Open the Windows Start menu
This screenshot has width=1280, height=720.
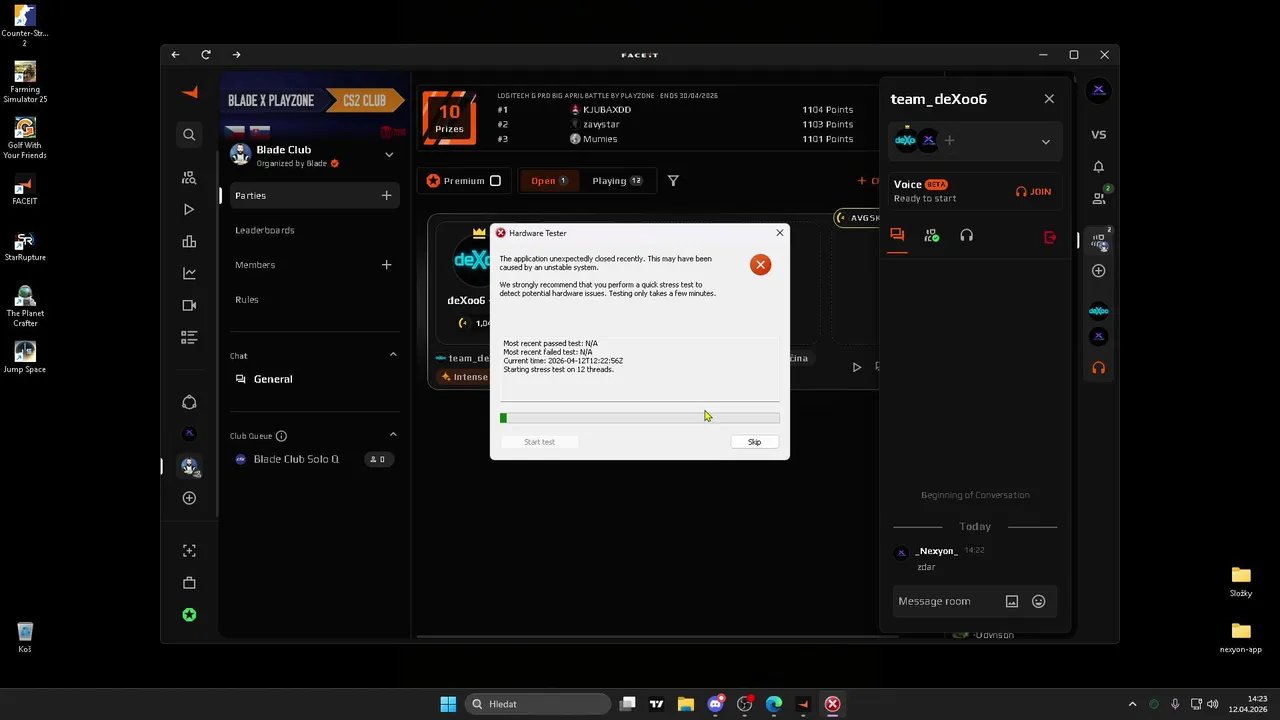pyautogui.click(x=448, y=704)
